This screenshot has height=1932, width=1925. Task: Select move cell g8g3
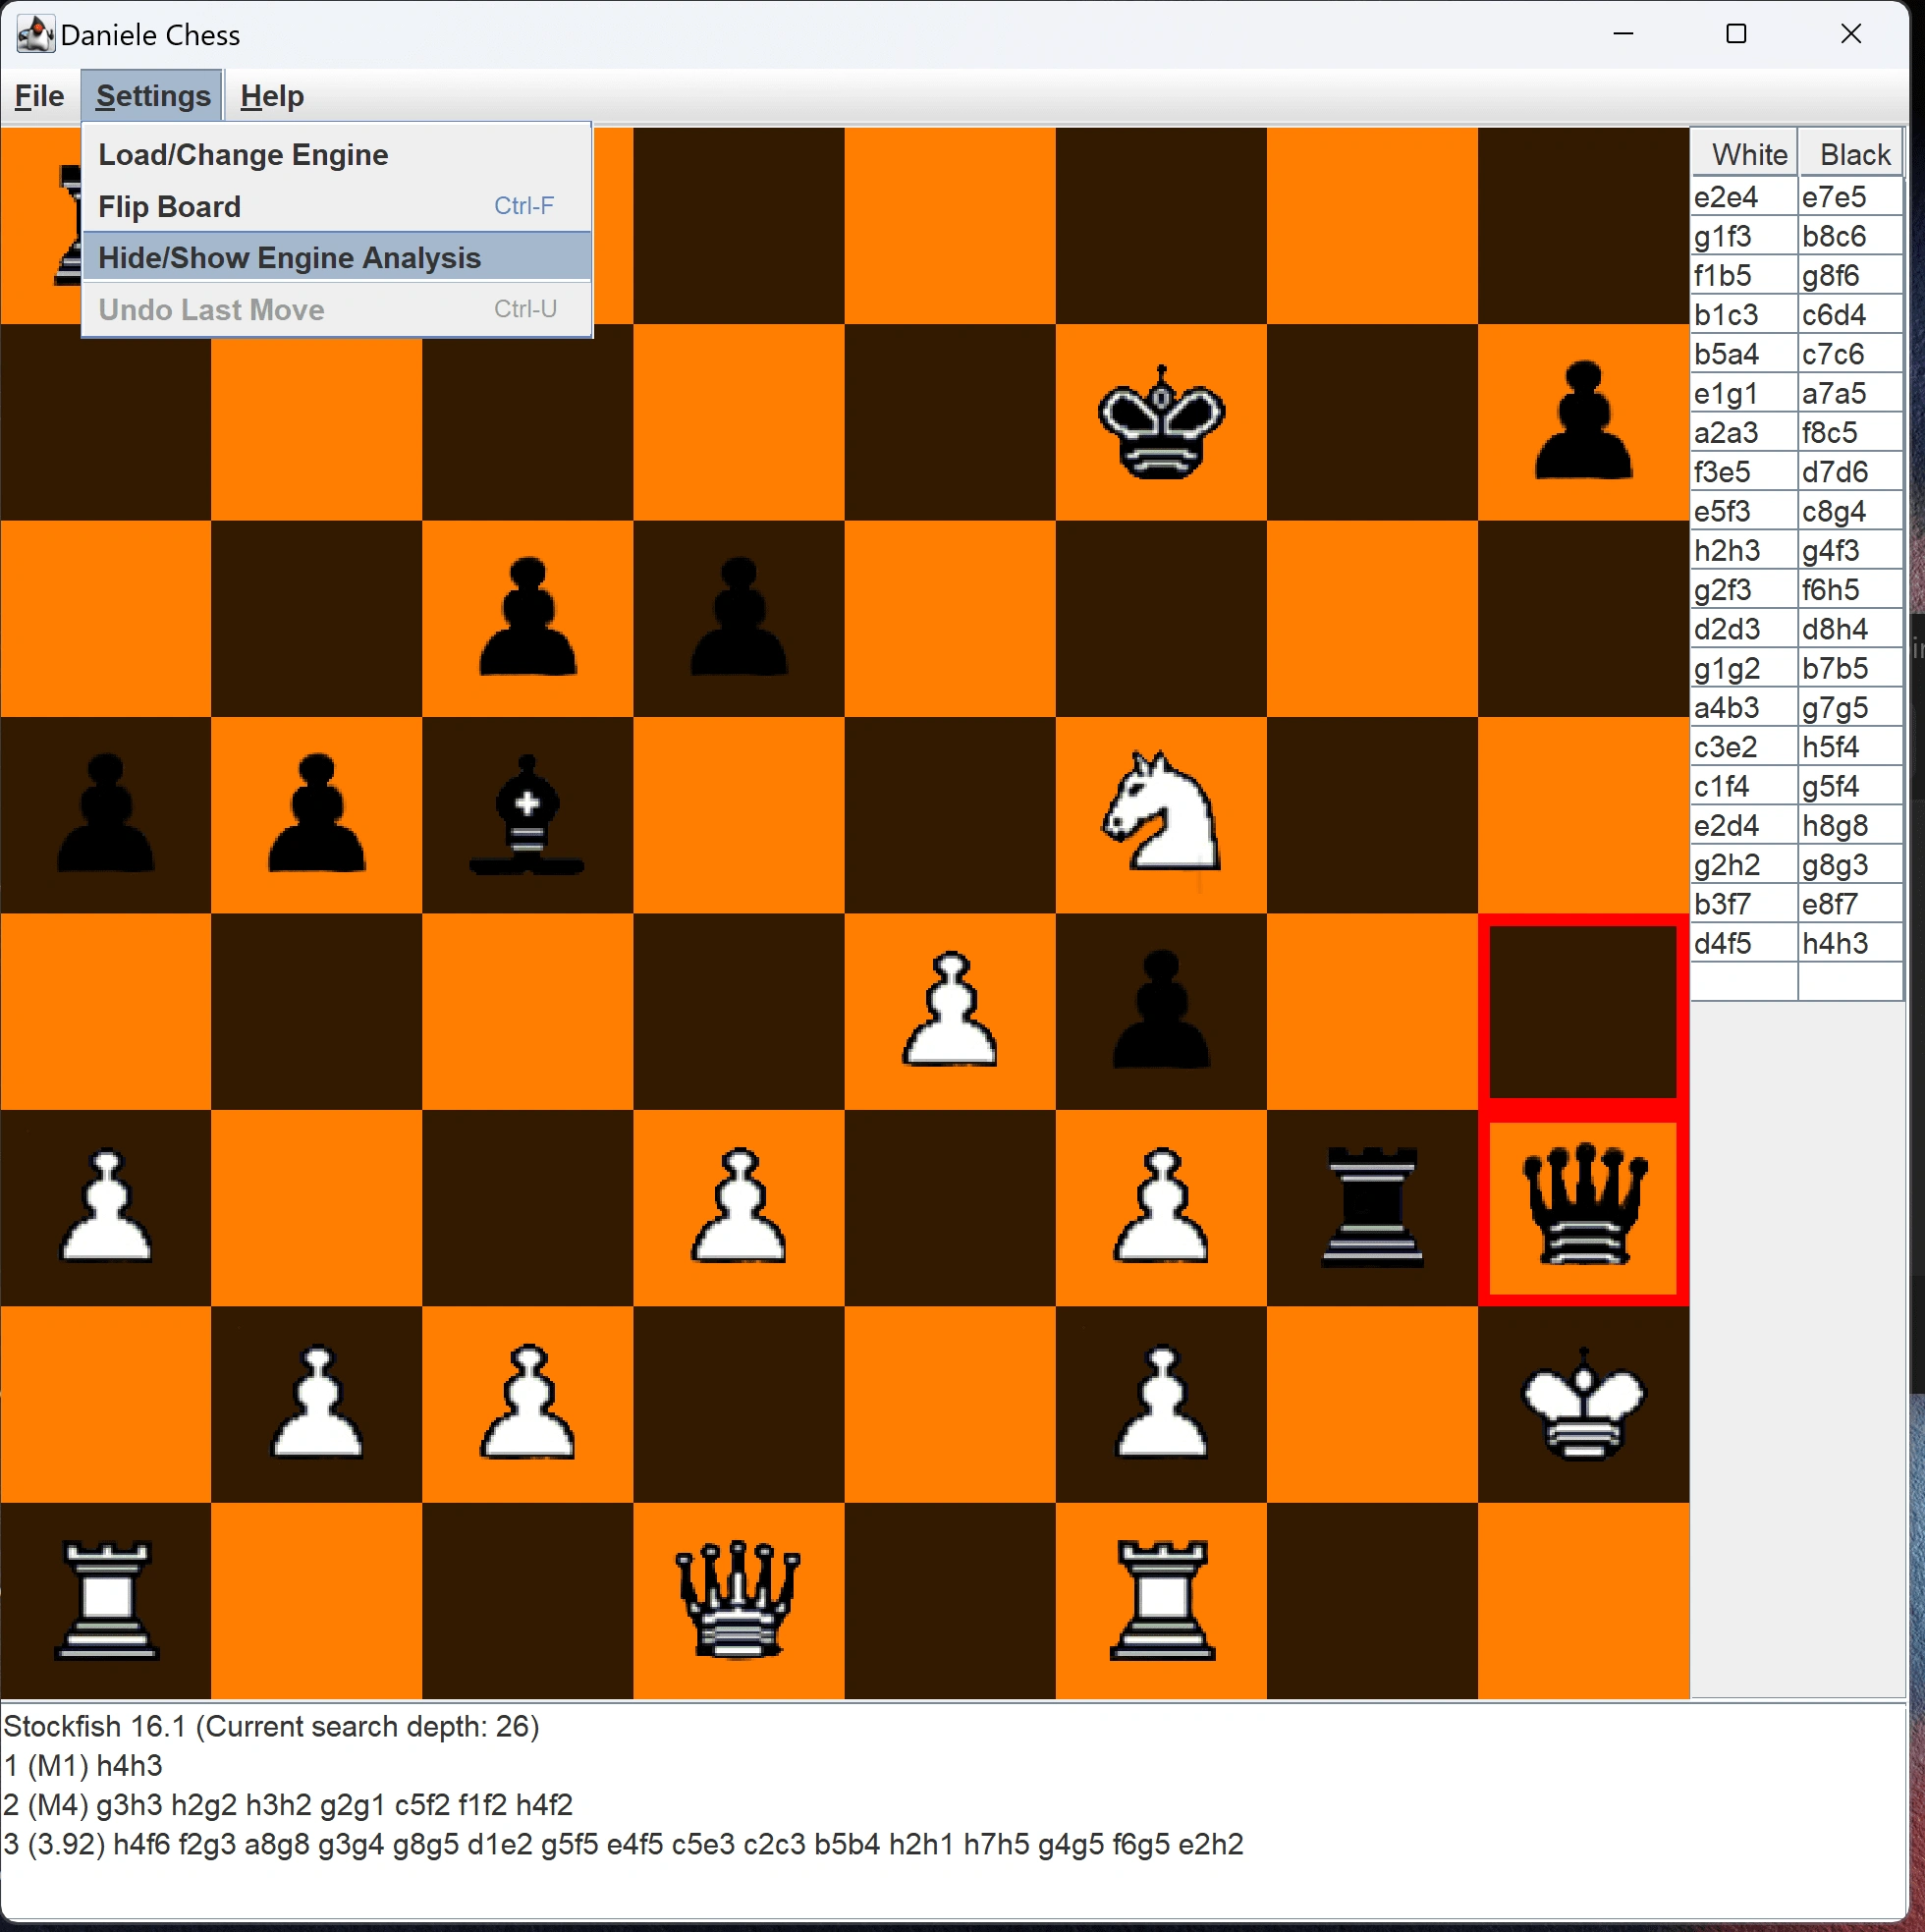coord(1850,865)
